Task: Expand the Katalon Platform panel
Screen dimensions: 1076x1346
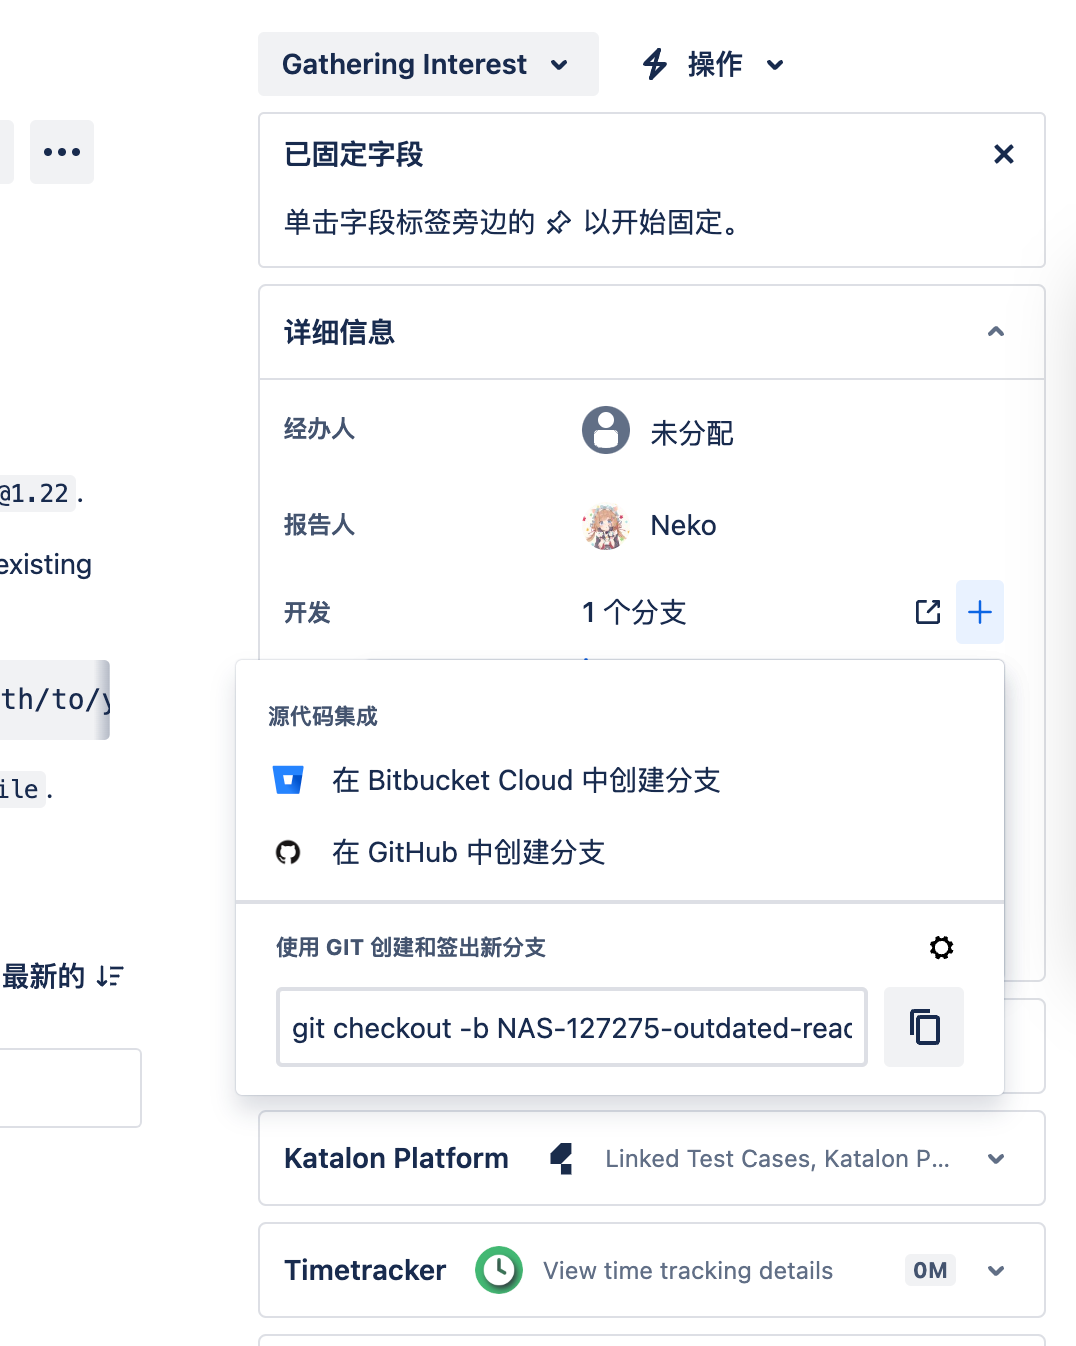Action: point(995,1159)
